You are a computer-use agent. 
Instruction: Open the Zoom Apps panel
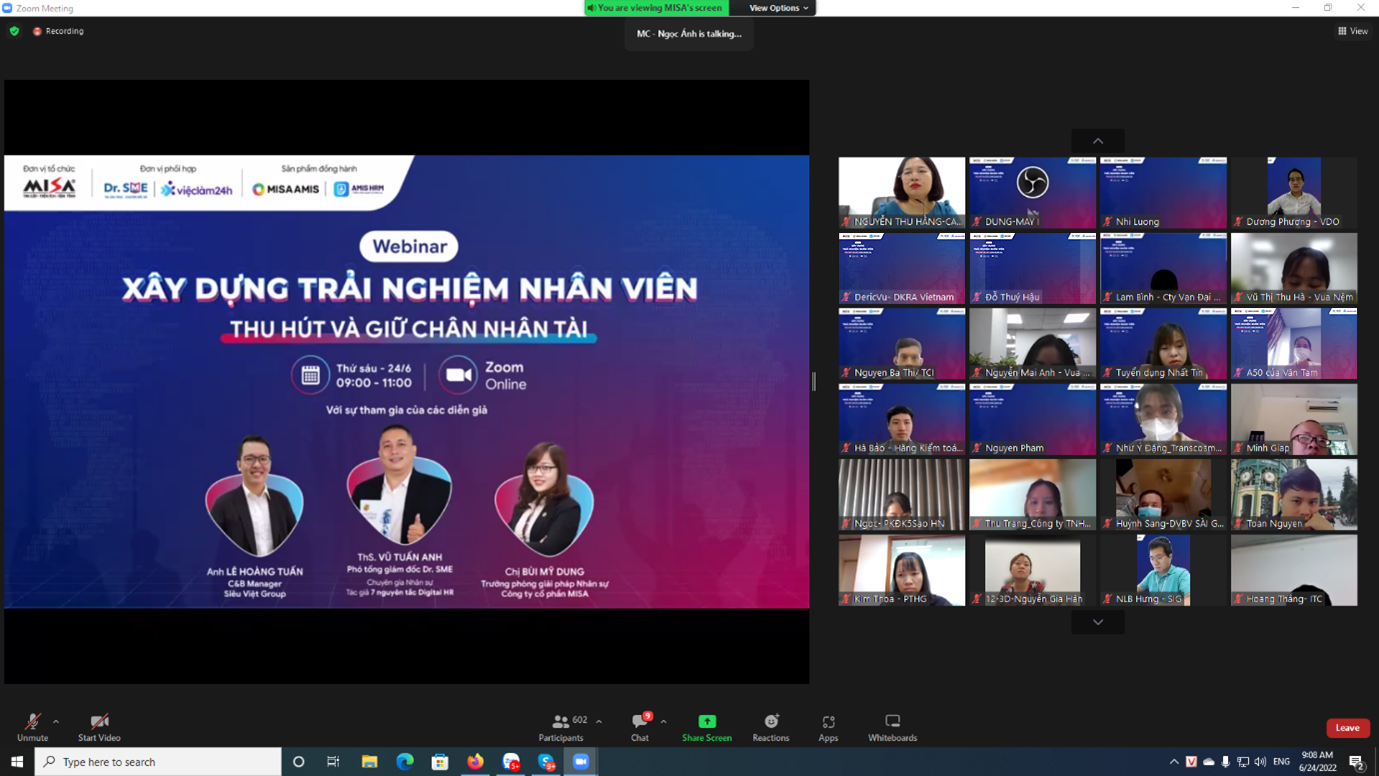[828, 727]
